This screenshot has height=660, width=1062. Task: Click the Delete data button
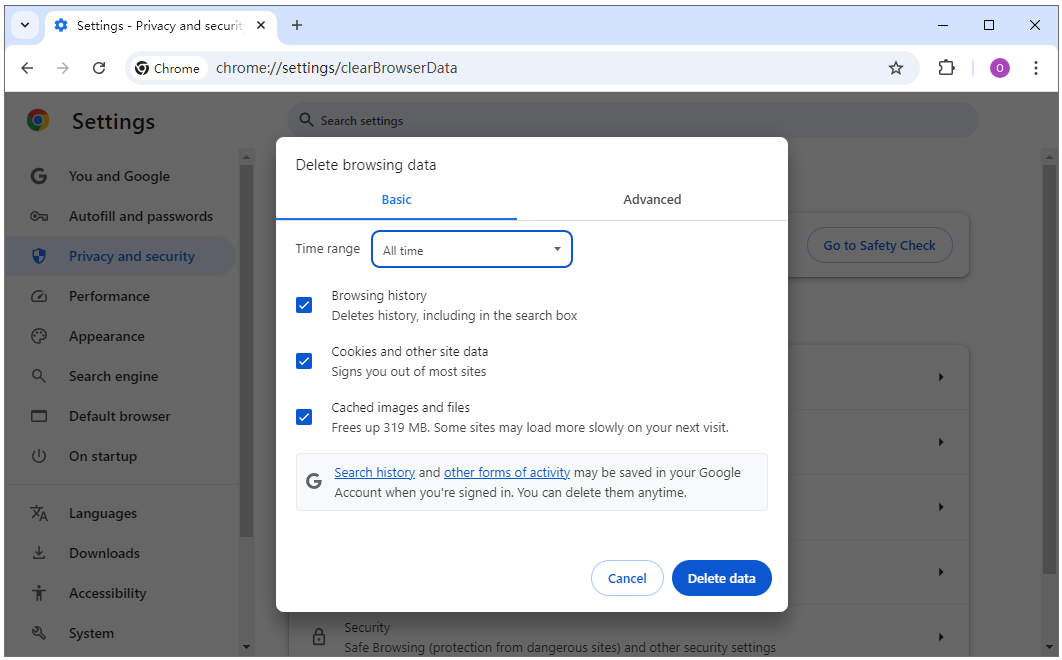pos(721,578)
